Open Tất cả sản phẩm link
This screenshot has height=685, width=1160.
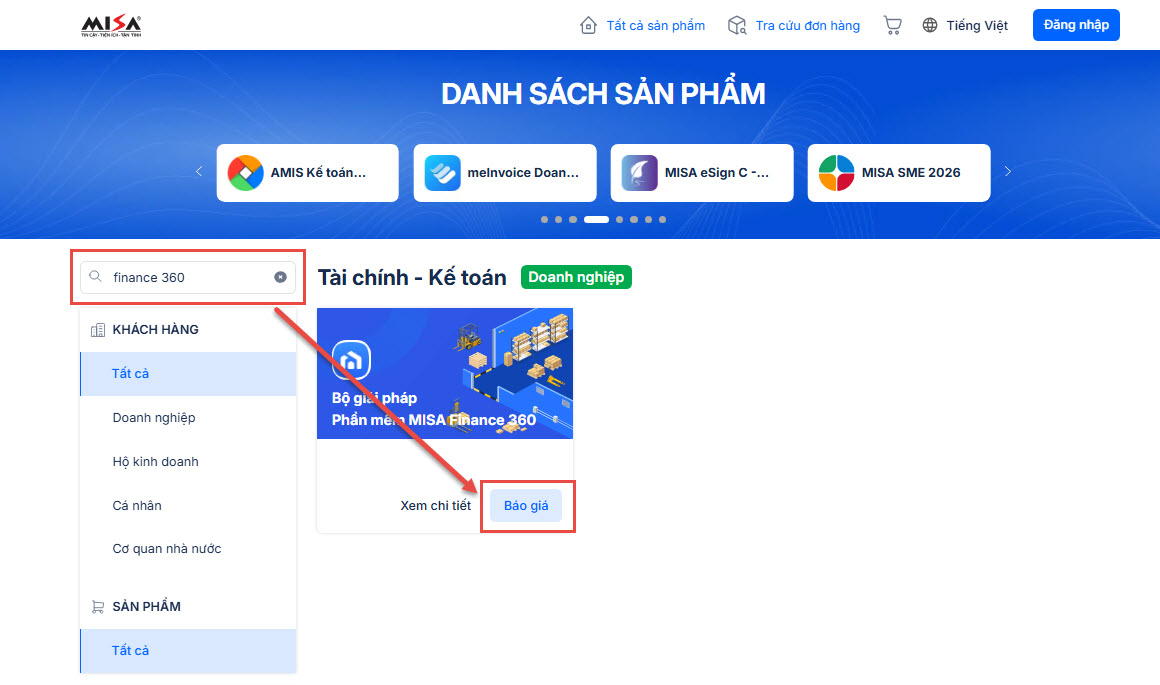pyautogui.click(x=655, y=26)
